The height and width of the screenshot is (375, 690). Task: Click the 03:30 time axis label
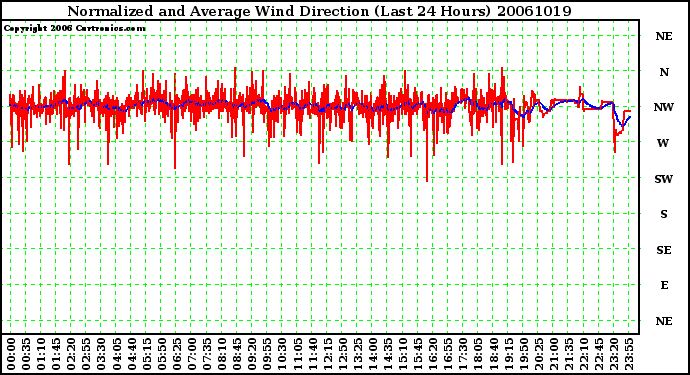101,354
